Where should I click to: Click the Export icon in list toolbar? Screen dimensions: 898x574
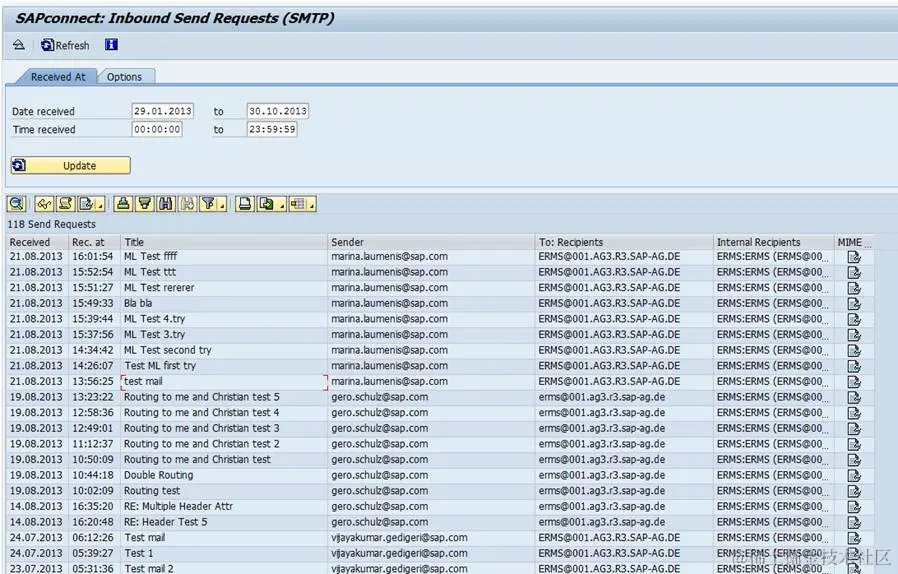[266, 204]
